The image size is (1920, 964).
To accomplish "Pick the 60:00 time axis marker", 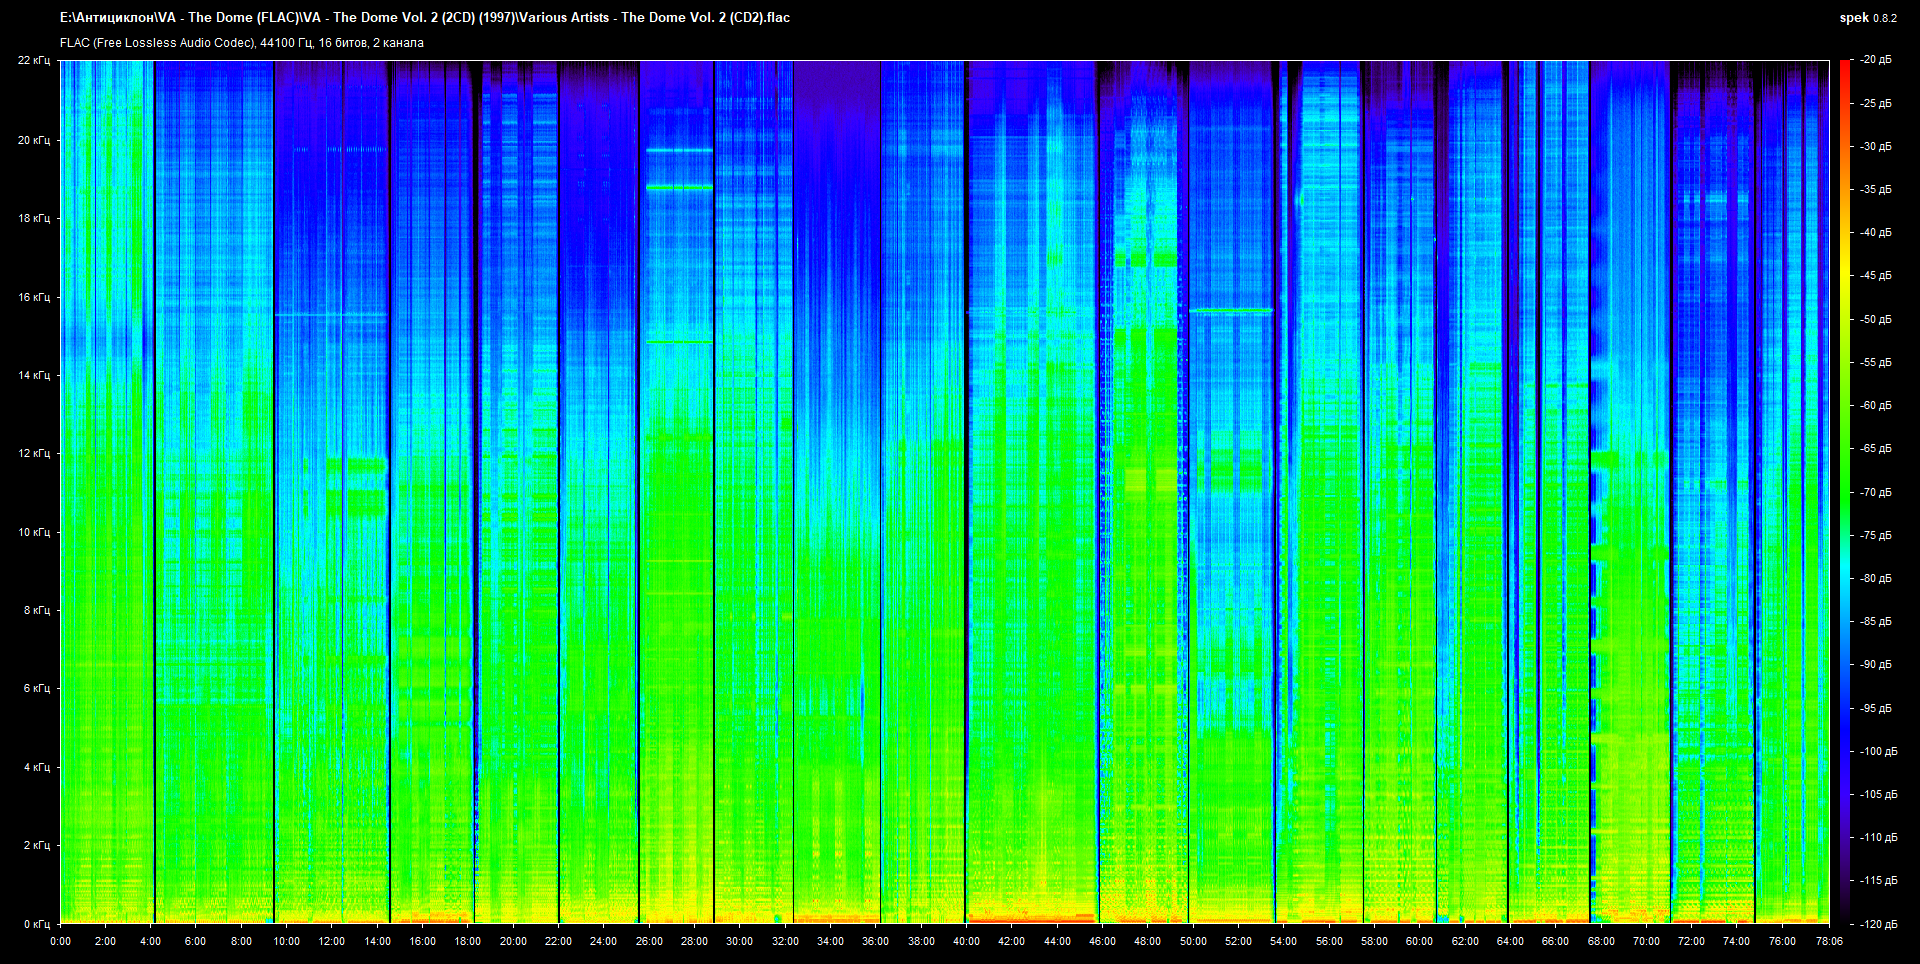I will click(x=1419, y=941).
